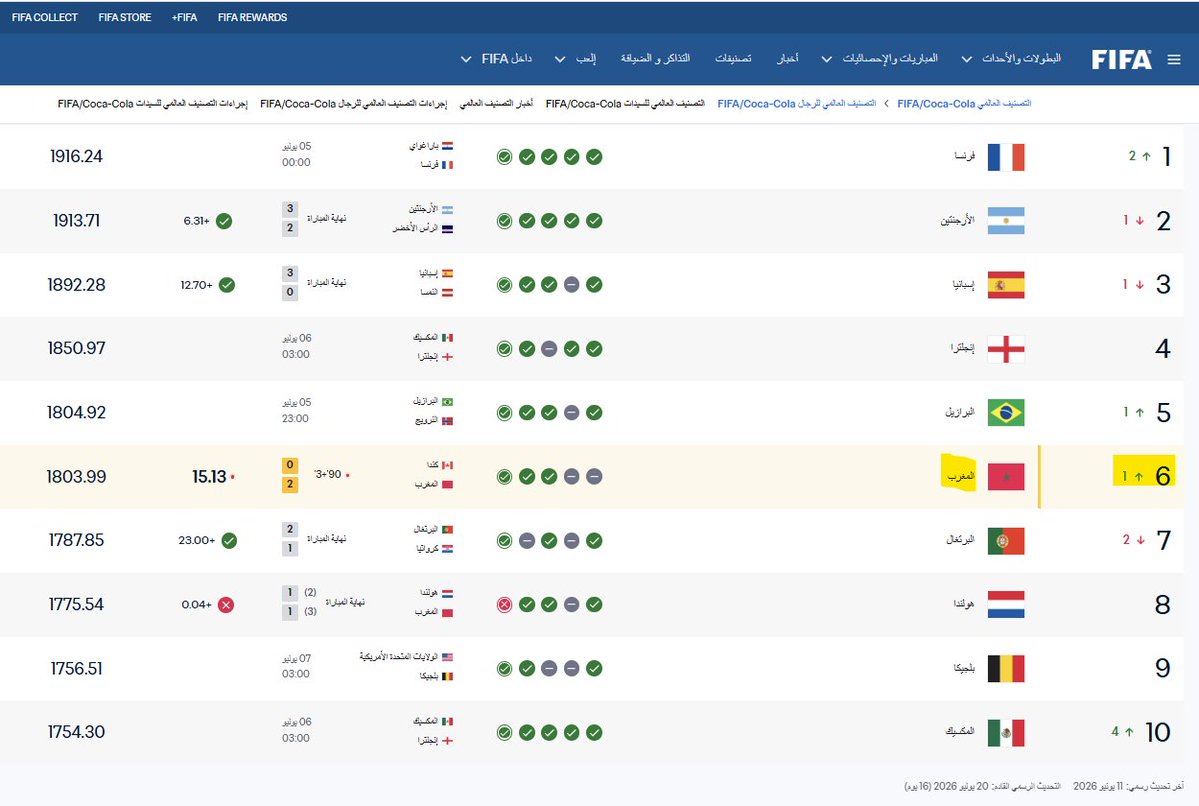Click the small USA flag in Belgium's fixture
The height and width of the screenshot is (806, 1199).
click(447, 658)
